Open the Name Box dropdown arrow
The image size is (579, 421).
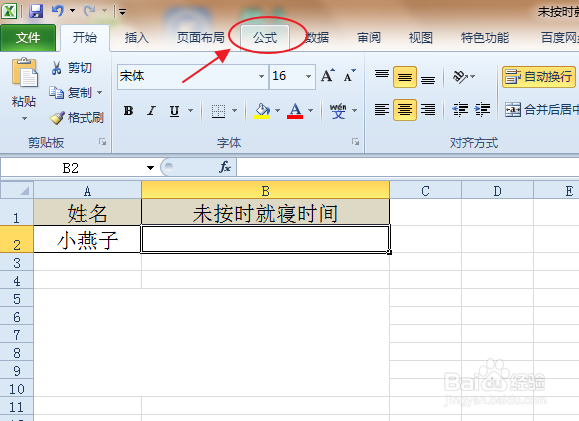pos(150,168)
